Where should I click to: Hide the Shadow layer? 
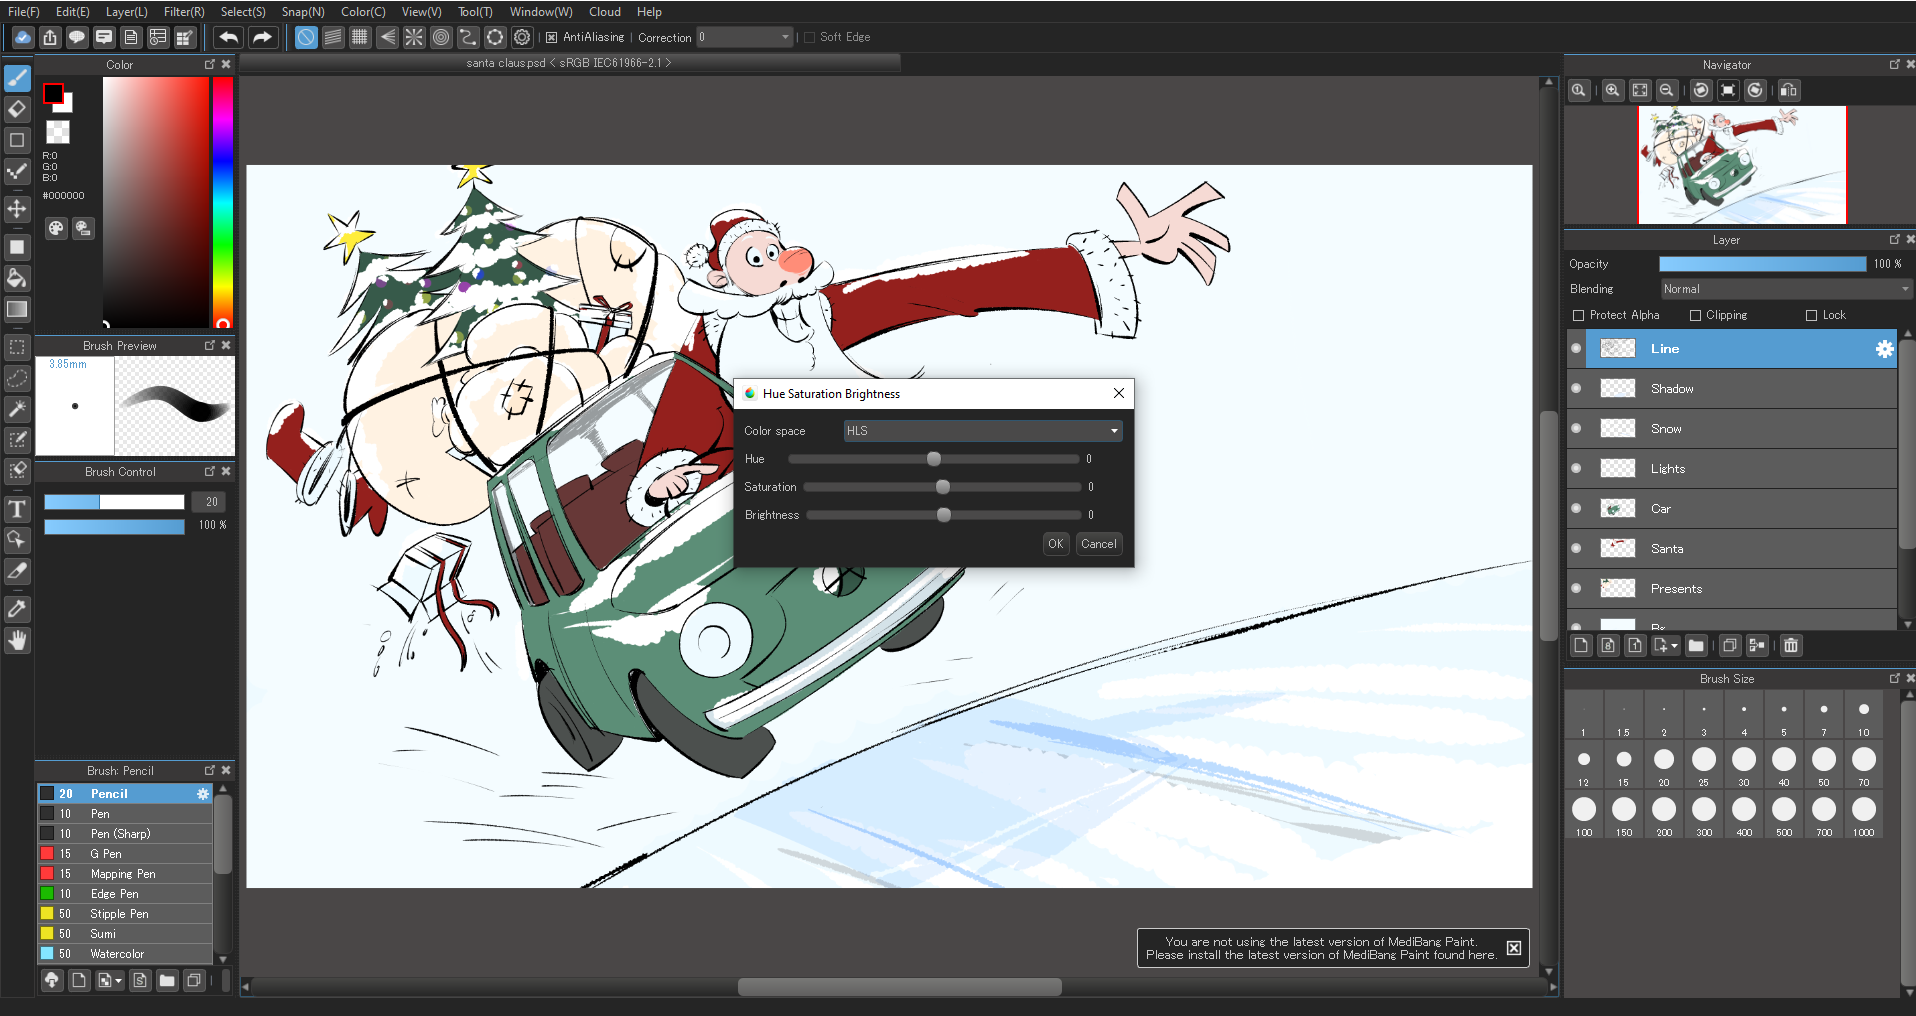(1577, 389)
